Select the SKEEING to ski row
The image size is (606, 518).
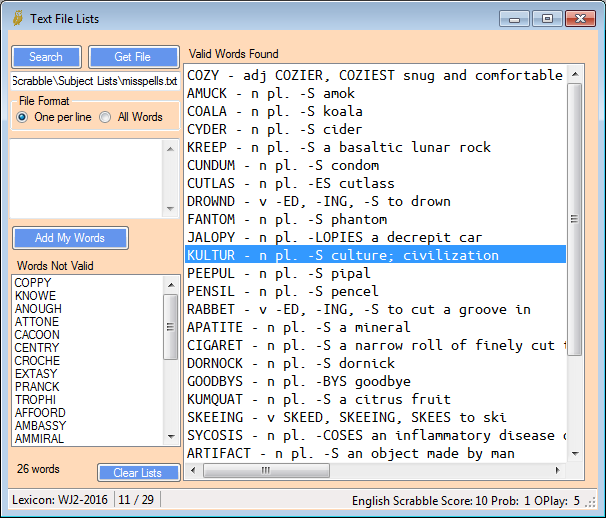click(x=376, y=417)
